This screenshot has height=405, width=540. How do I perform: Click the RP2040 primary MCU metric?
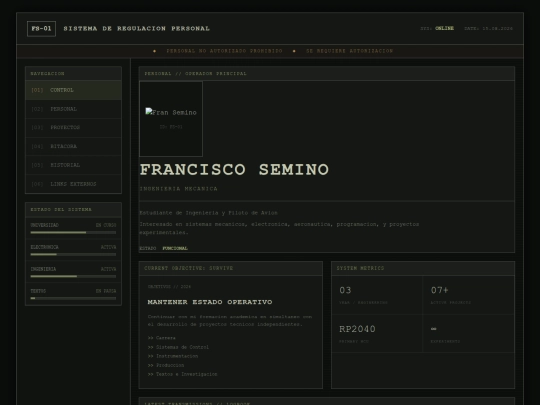point(357,329)
